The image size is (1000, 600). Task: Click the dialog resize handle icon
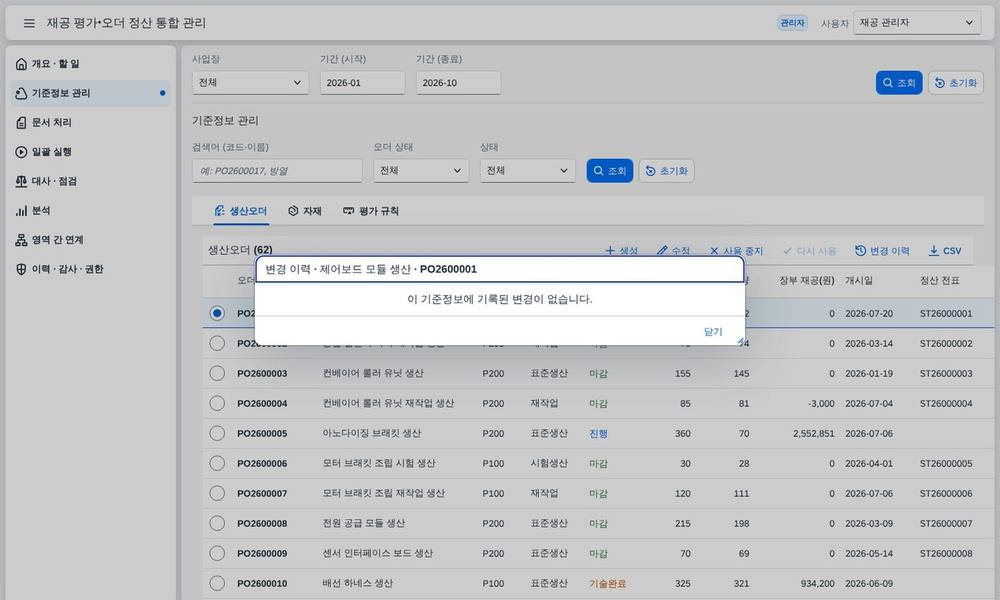point(741,342)
